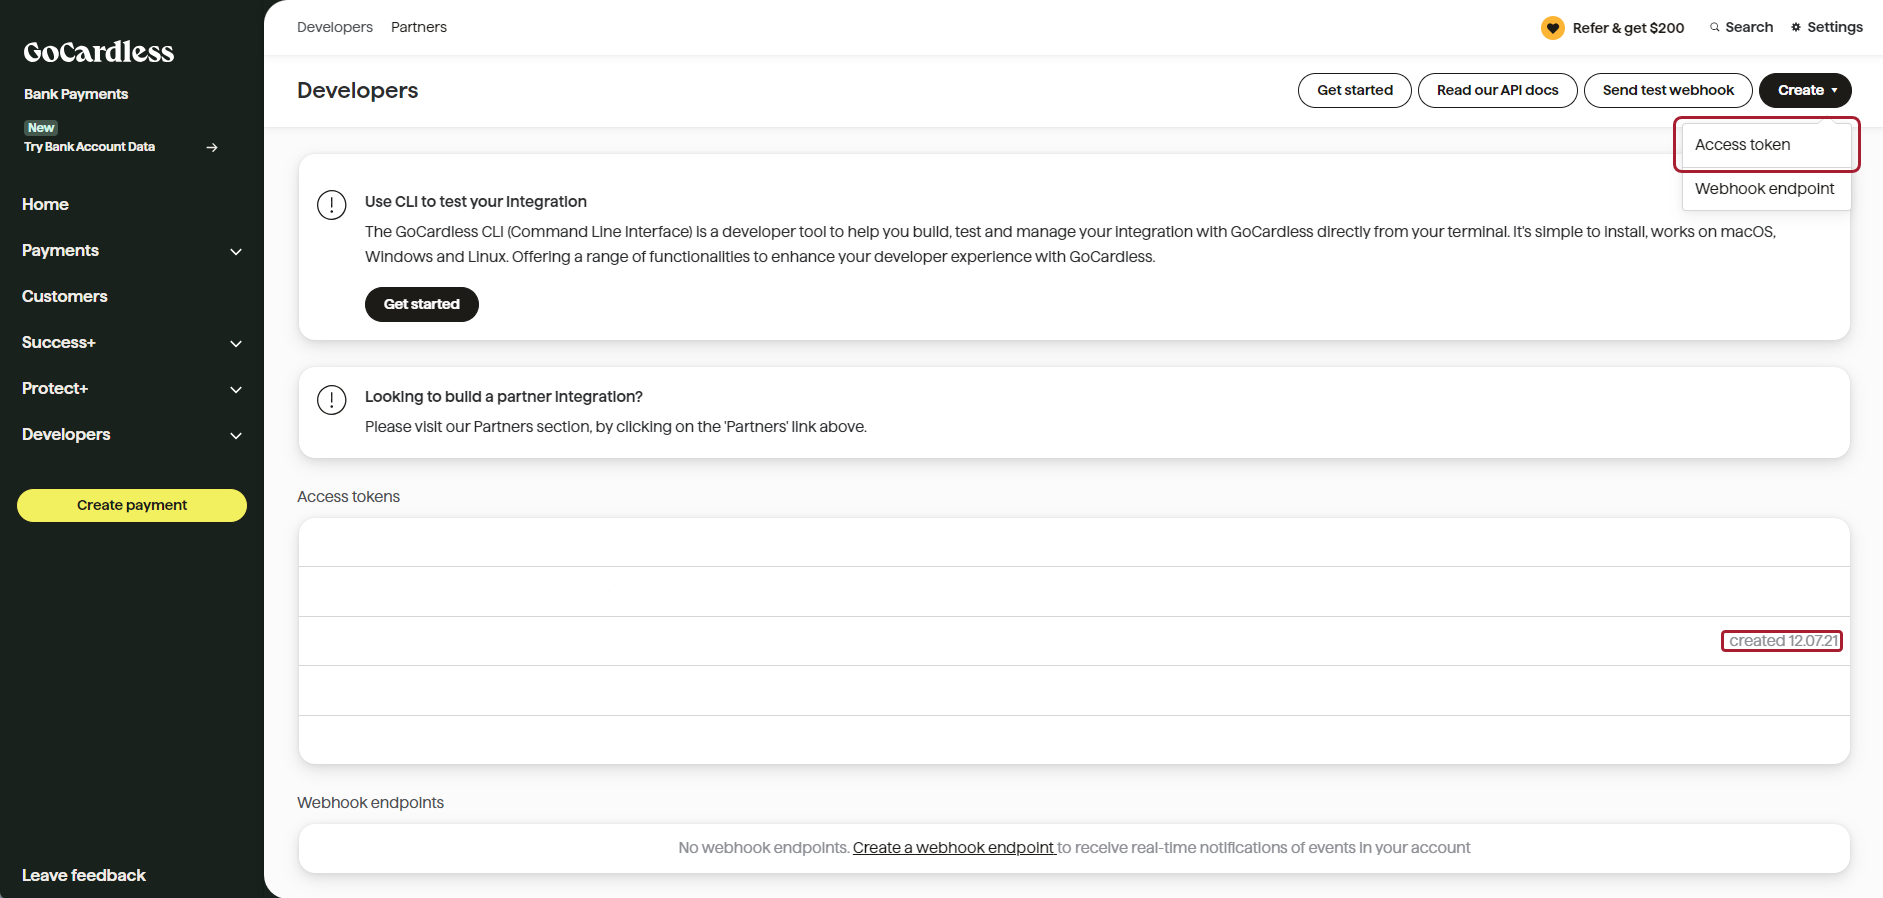The height and width of the screenshot is (898, 1883).
Task: Click the orange heart referral icon
Action: pos(1552,28)
